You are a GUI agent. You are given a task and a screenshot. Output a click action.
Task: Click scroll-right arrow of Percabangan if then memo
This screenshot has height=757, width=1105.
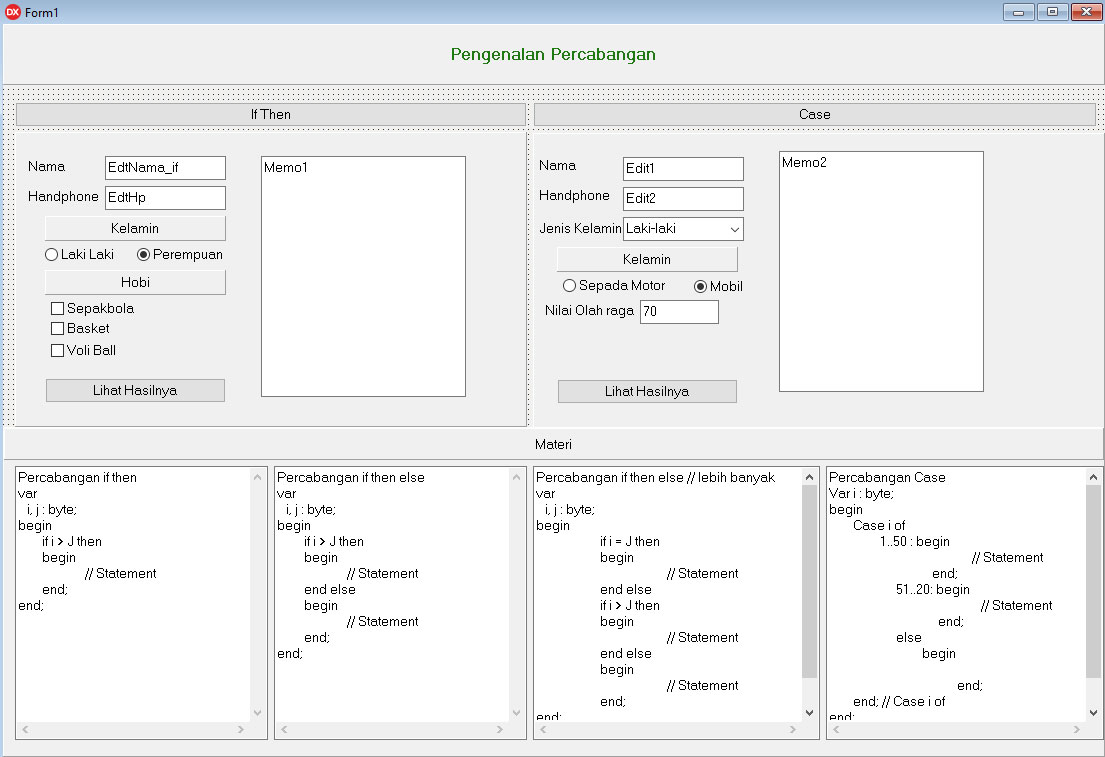[x=241, y=730]
